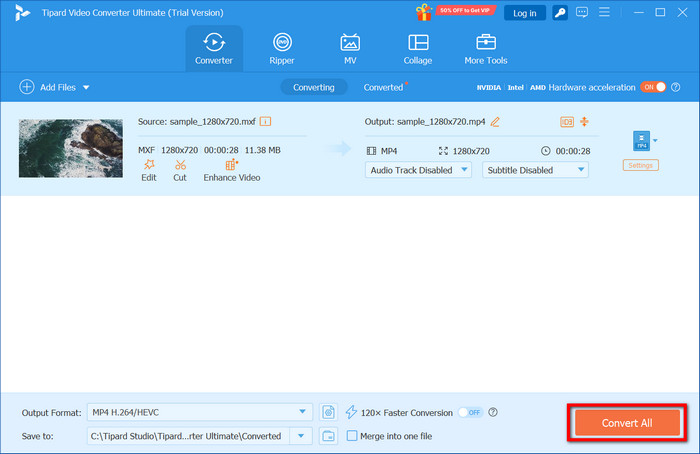The width and height of the screenshot is (700, 454).
Task: Show source file info icon
Action: [x=265, y=121]
